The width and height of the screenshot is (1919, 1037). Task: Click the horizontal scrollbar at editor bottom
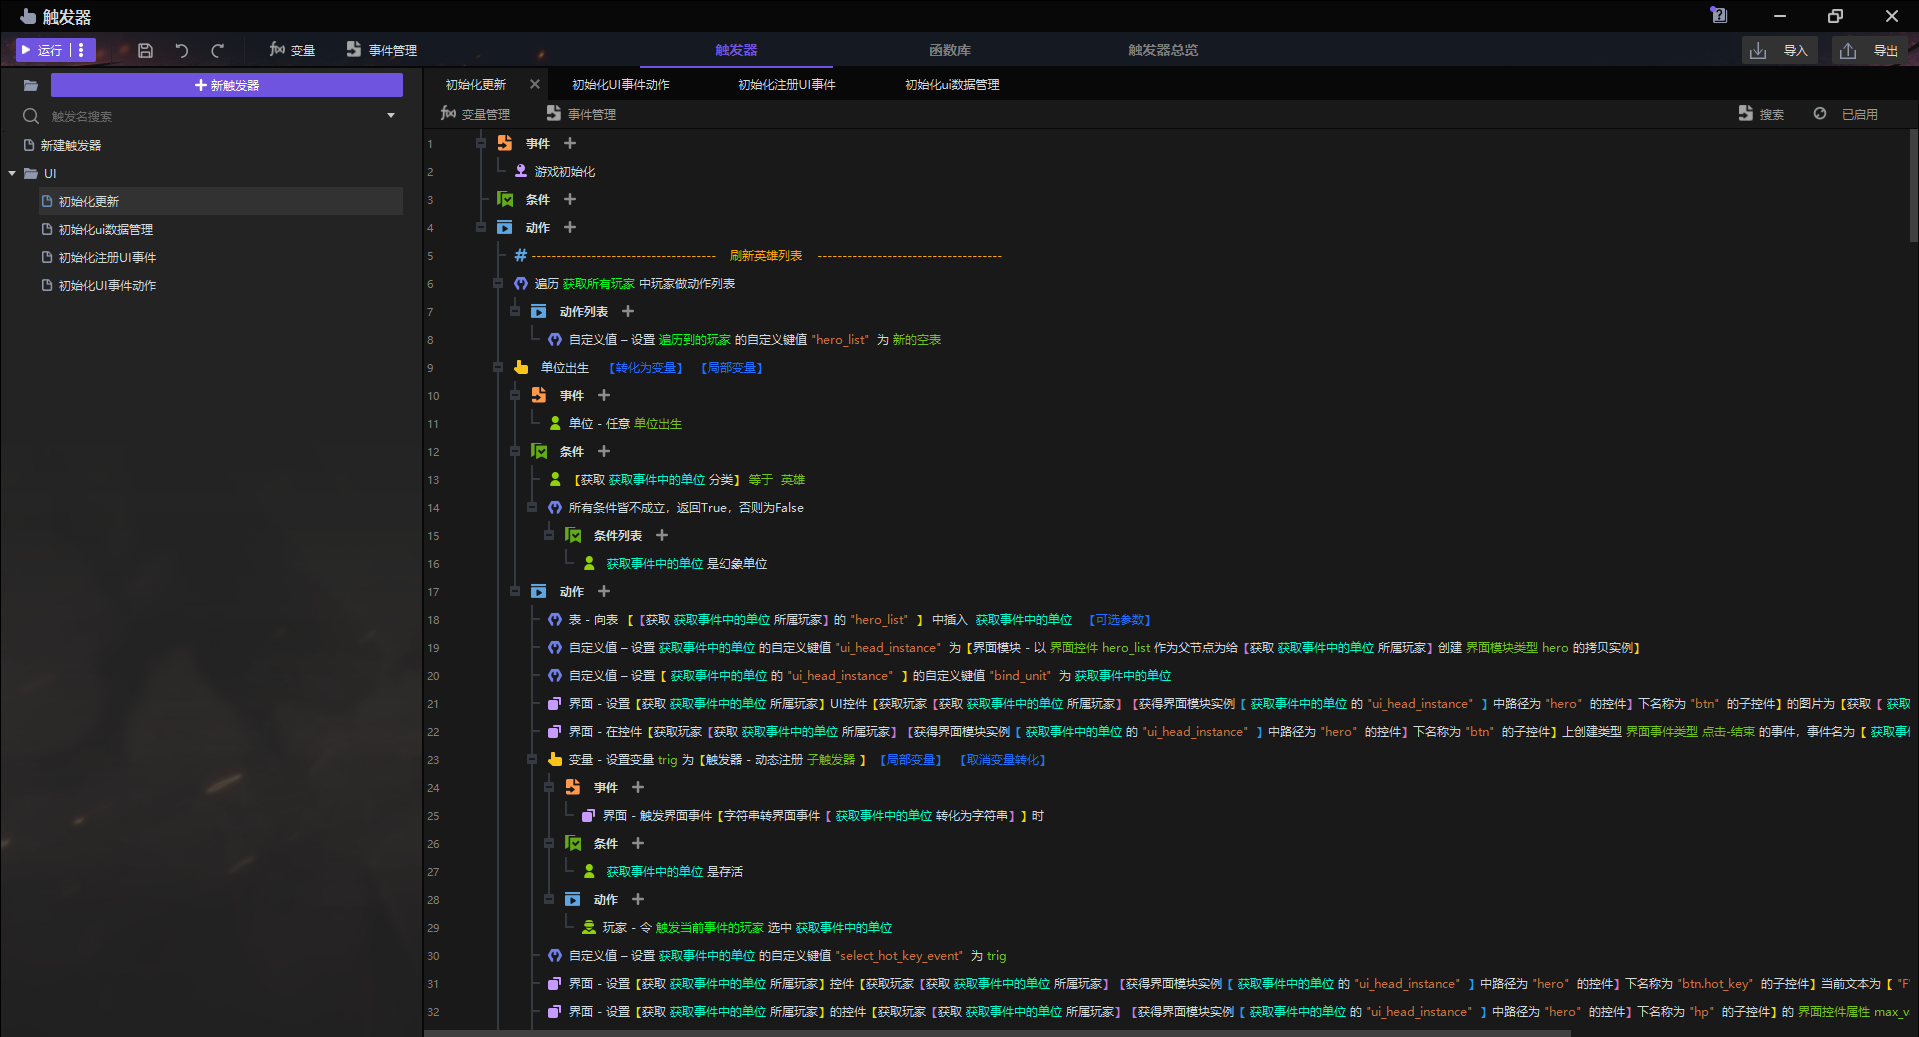coord(997,1033)
